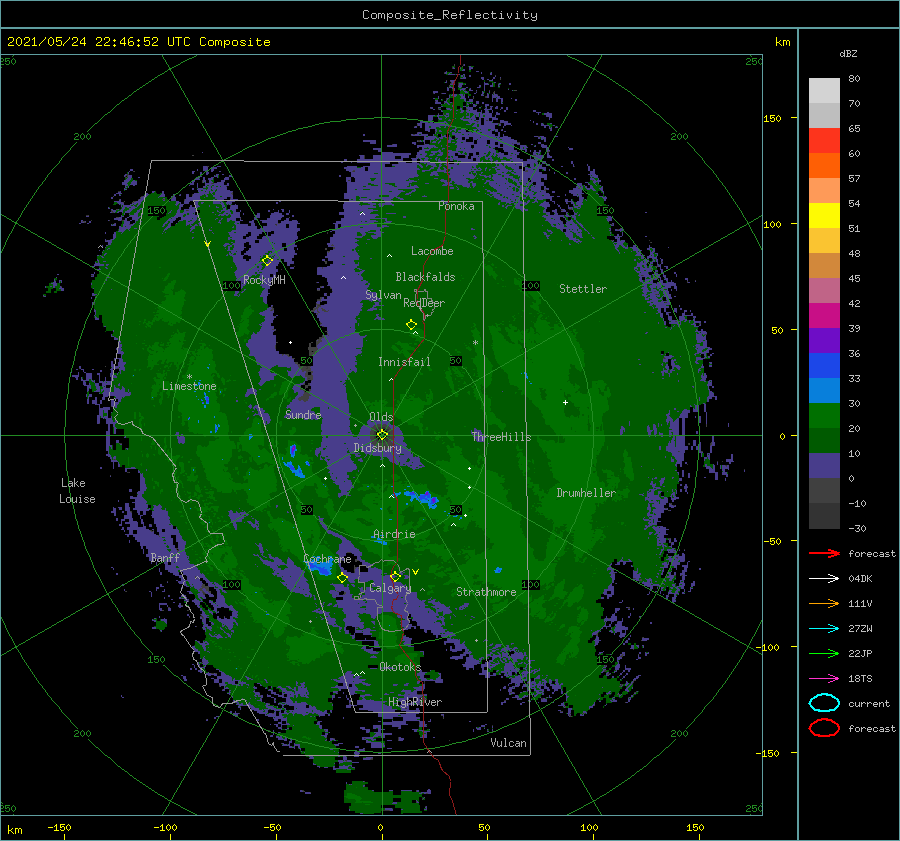This screenshot has height=841, width=900.
Task: Click the Calgary city label
Action: pyautogui.click(x=390, y=588)
